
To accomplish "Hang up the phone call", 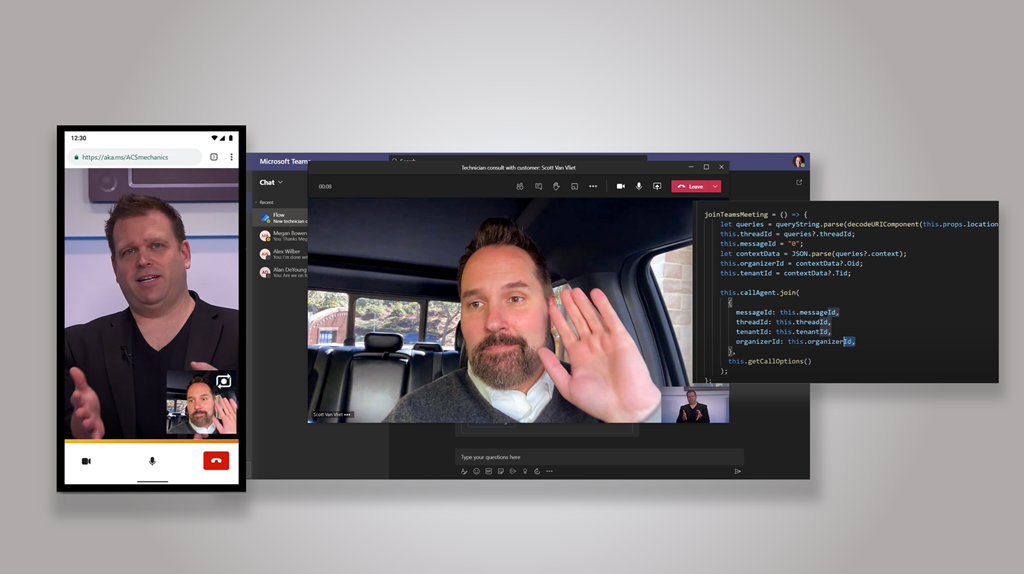I will pyautogui.click(x=216, y=461).
